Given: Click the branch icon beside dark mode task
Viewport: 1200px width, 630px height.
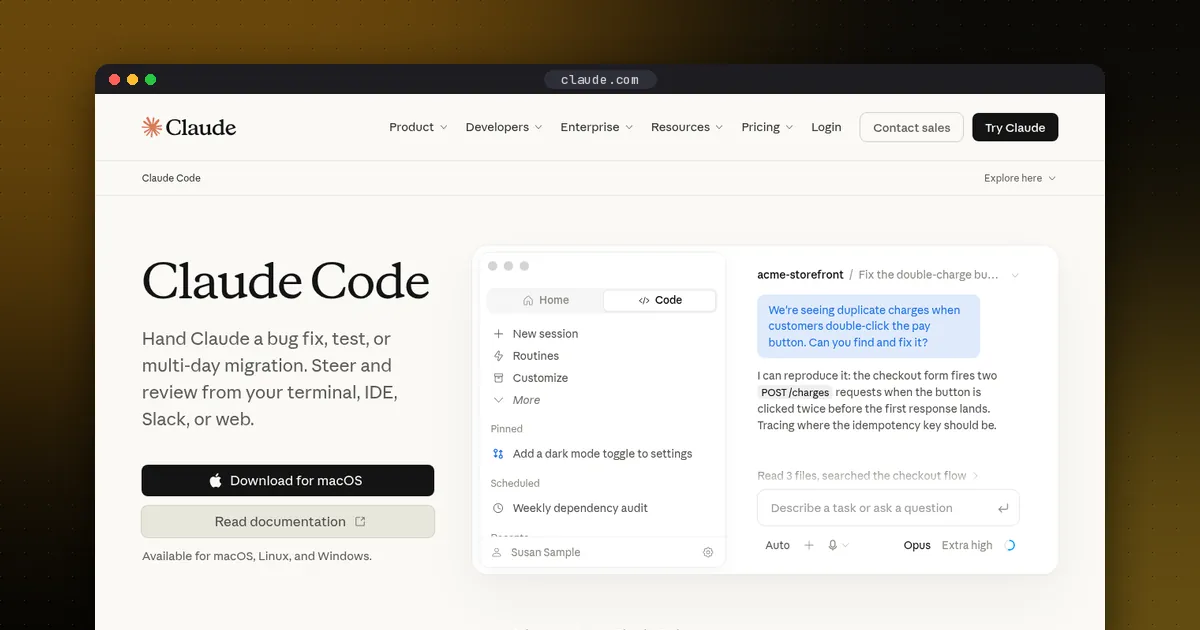Looking at the screenshot, I should pyautogui.click(x=498, y=454).
